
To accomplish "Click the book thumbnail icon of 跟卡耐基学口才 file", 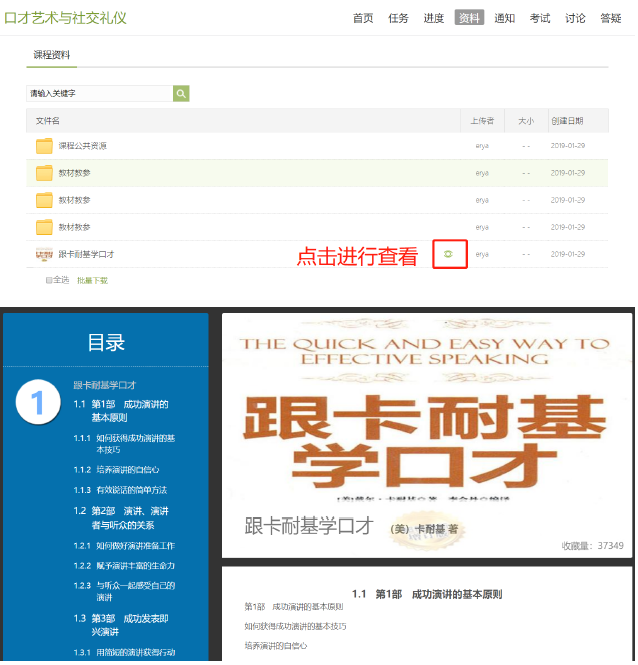I will [x=44, y=255].
